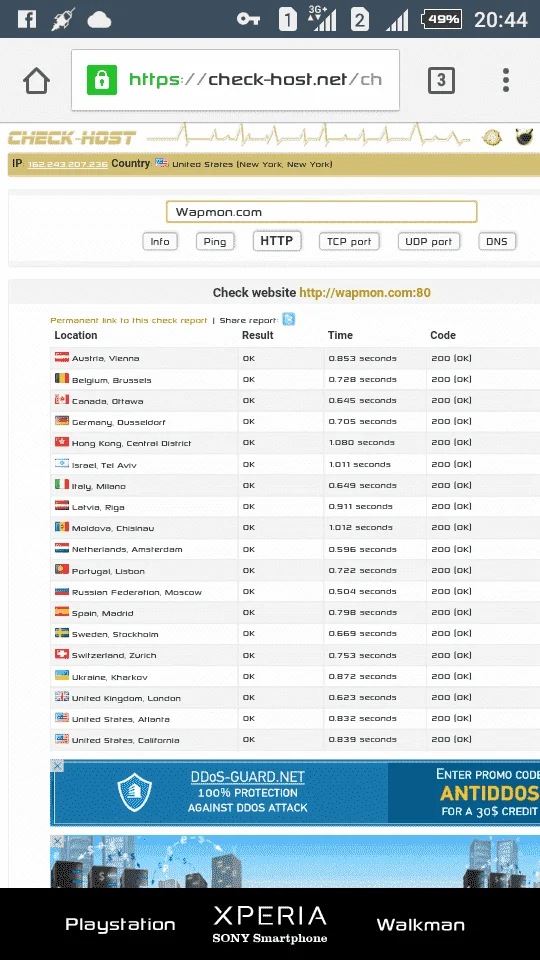Click the round gold icon in header
Image resolution: width=540 pixels, height=960 pixels.
492,137
